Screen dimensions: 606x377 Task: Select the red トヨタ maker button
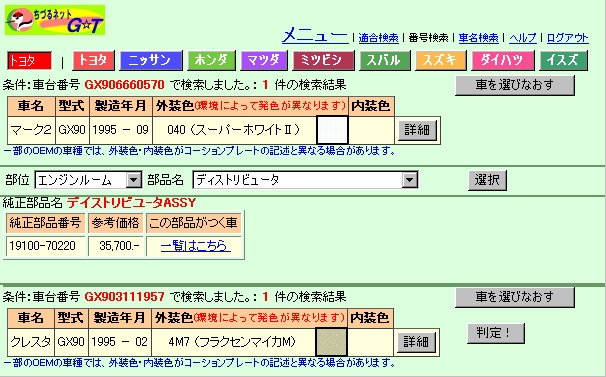(x=93, y=60)
